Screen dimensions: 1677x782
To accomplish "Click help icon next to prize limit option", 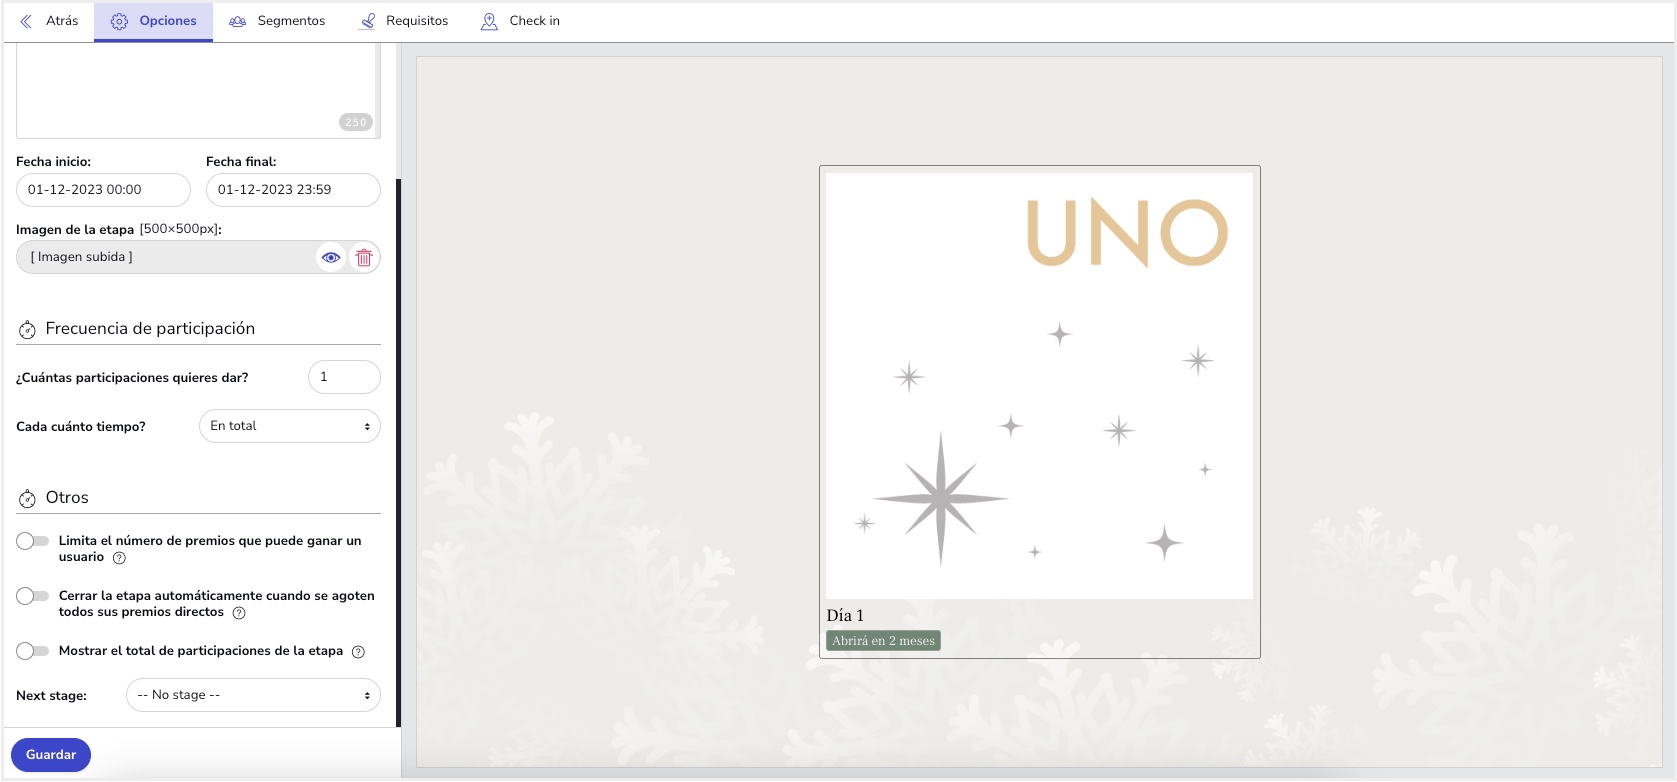I will [120, 558].
